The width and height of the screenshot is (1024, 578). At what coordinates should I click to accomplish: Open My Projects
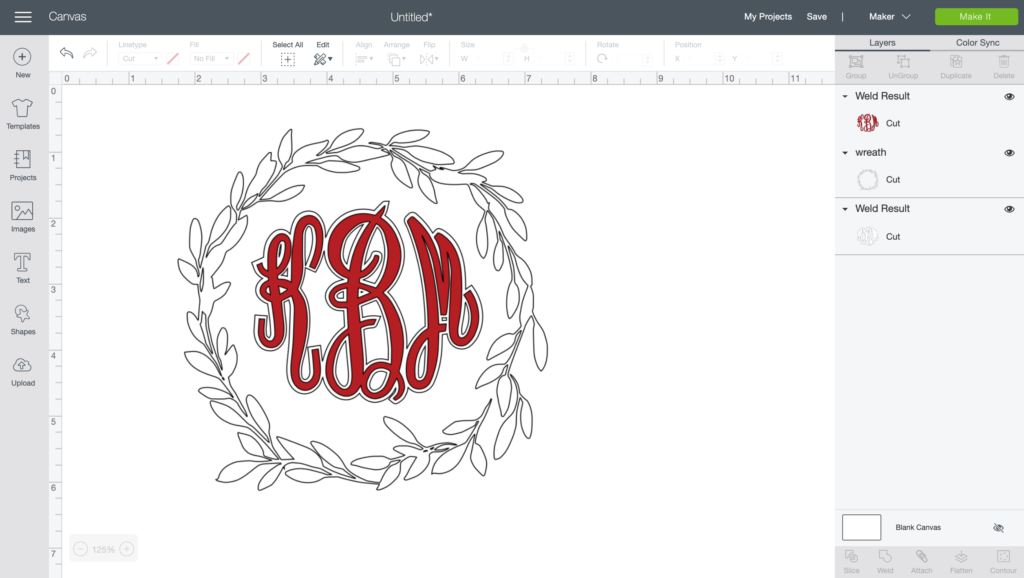point(767,17)
